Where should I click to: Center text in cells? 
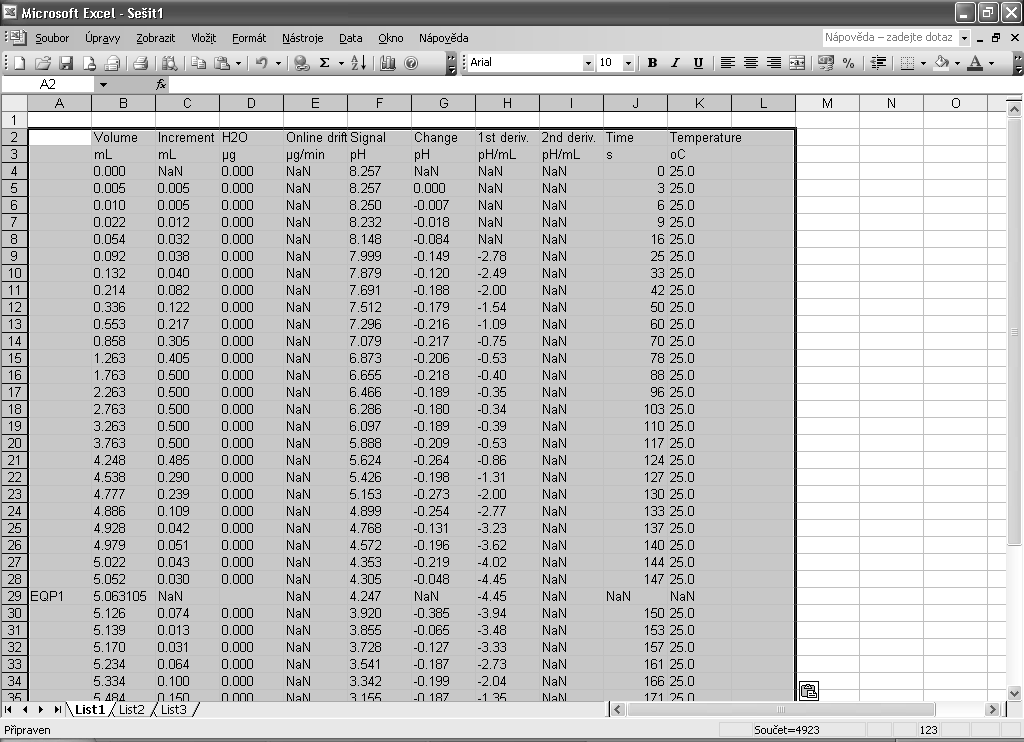(x=751, y=63)
